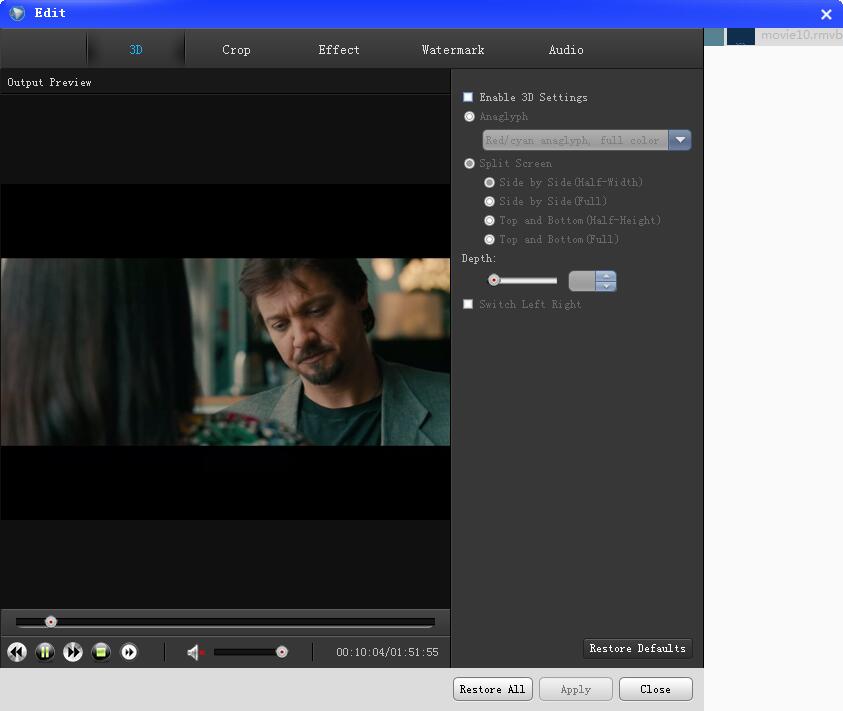This screenshot has width=843, height=711.
Task: Select movie10.rmvb in the background window
Action: 801,35
